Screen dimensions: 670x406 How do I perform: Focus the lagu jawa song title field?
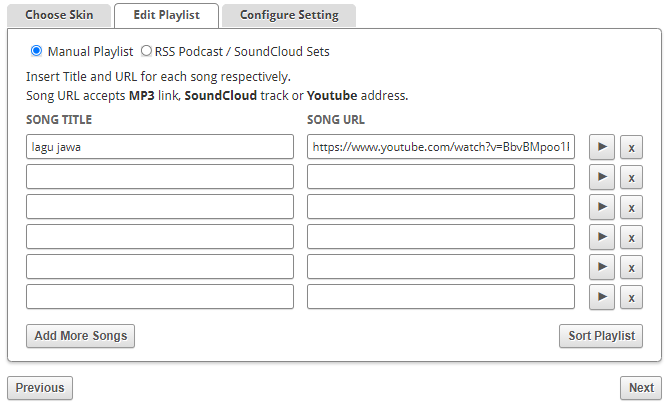click(160, 147)
